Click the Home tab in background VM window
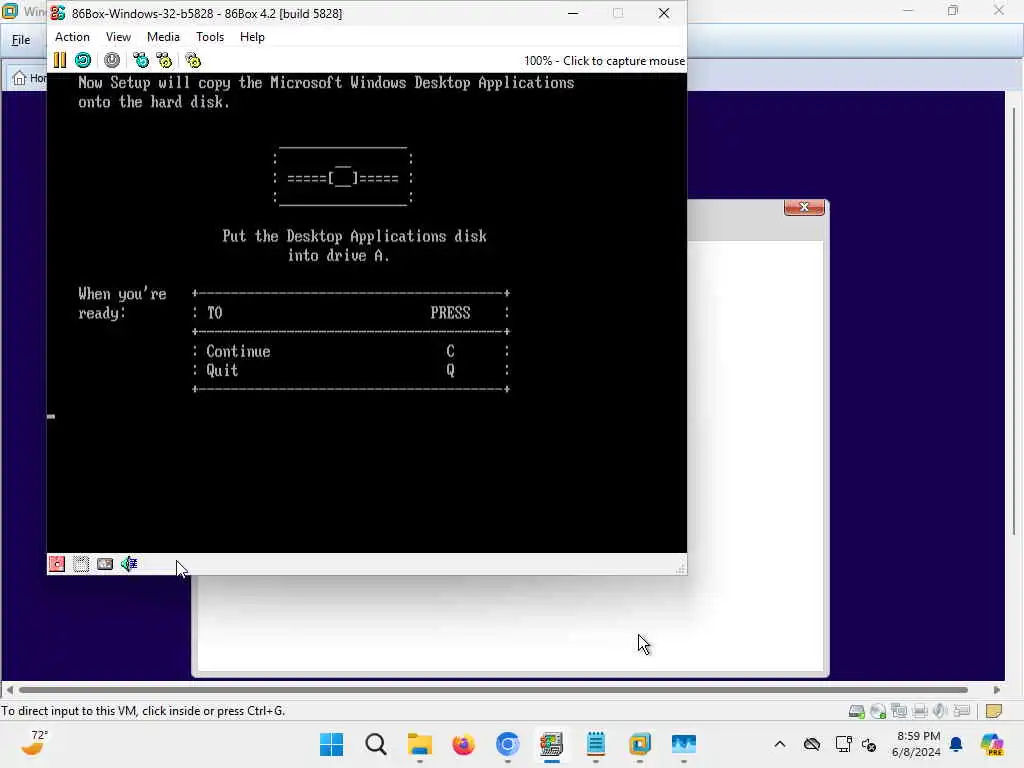1024x768 pixels. pyautogui.click(x=29, y=78)
